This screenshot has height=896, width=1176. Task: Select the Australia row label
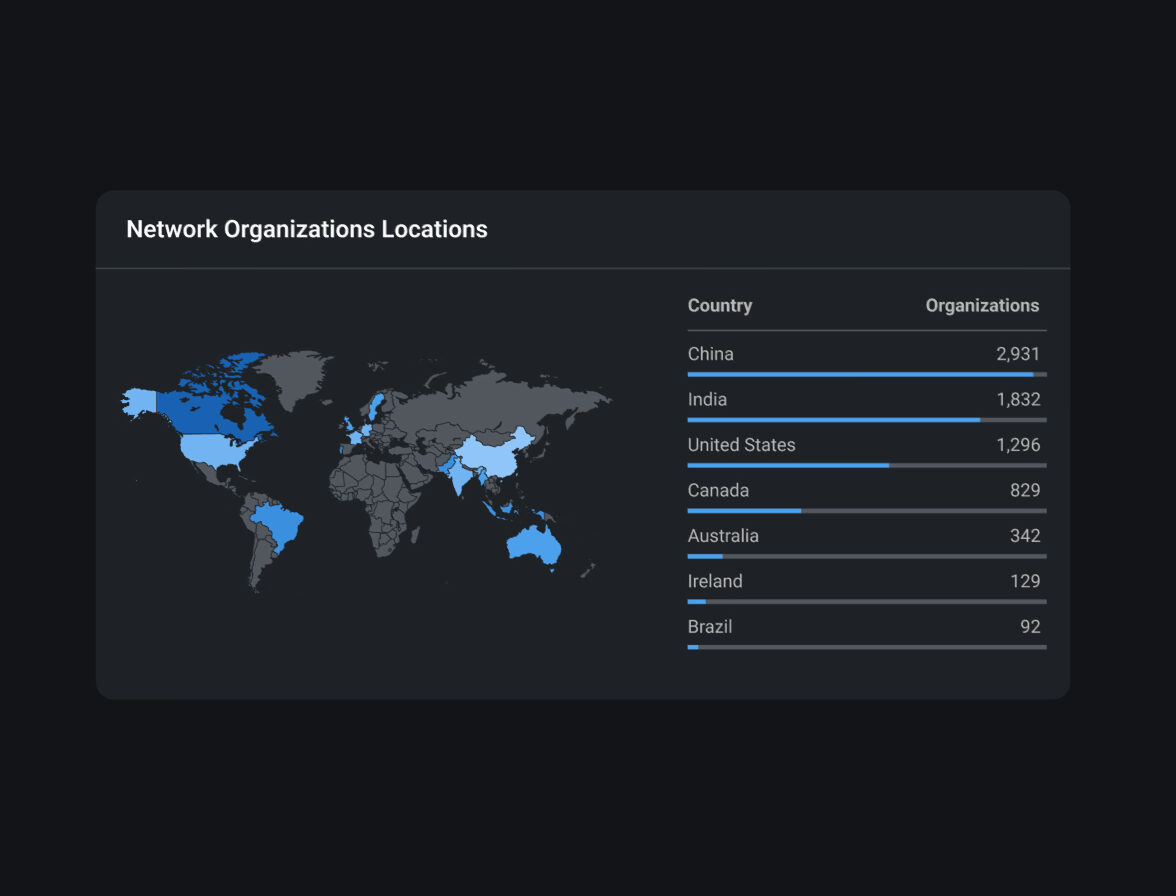coord(723,536)
